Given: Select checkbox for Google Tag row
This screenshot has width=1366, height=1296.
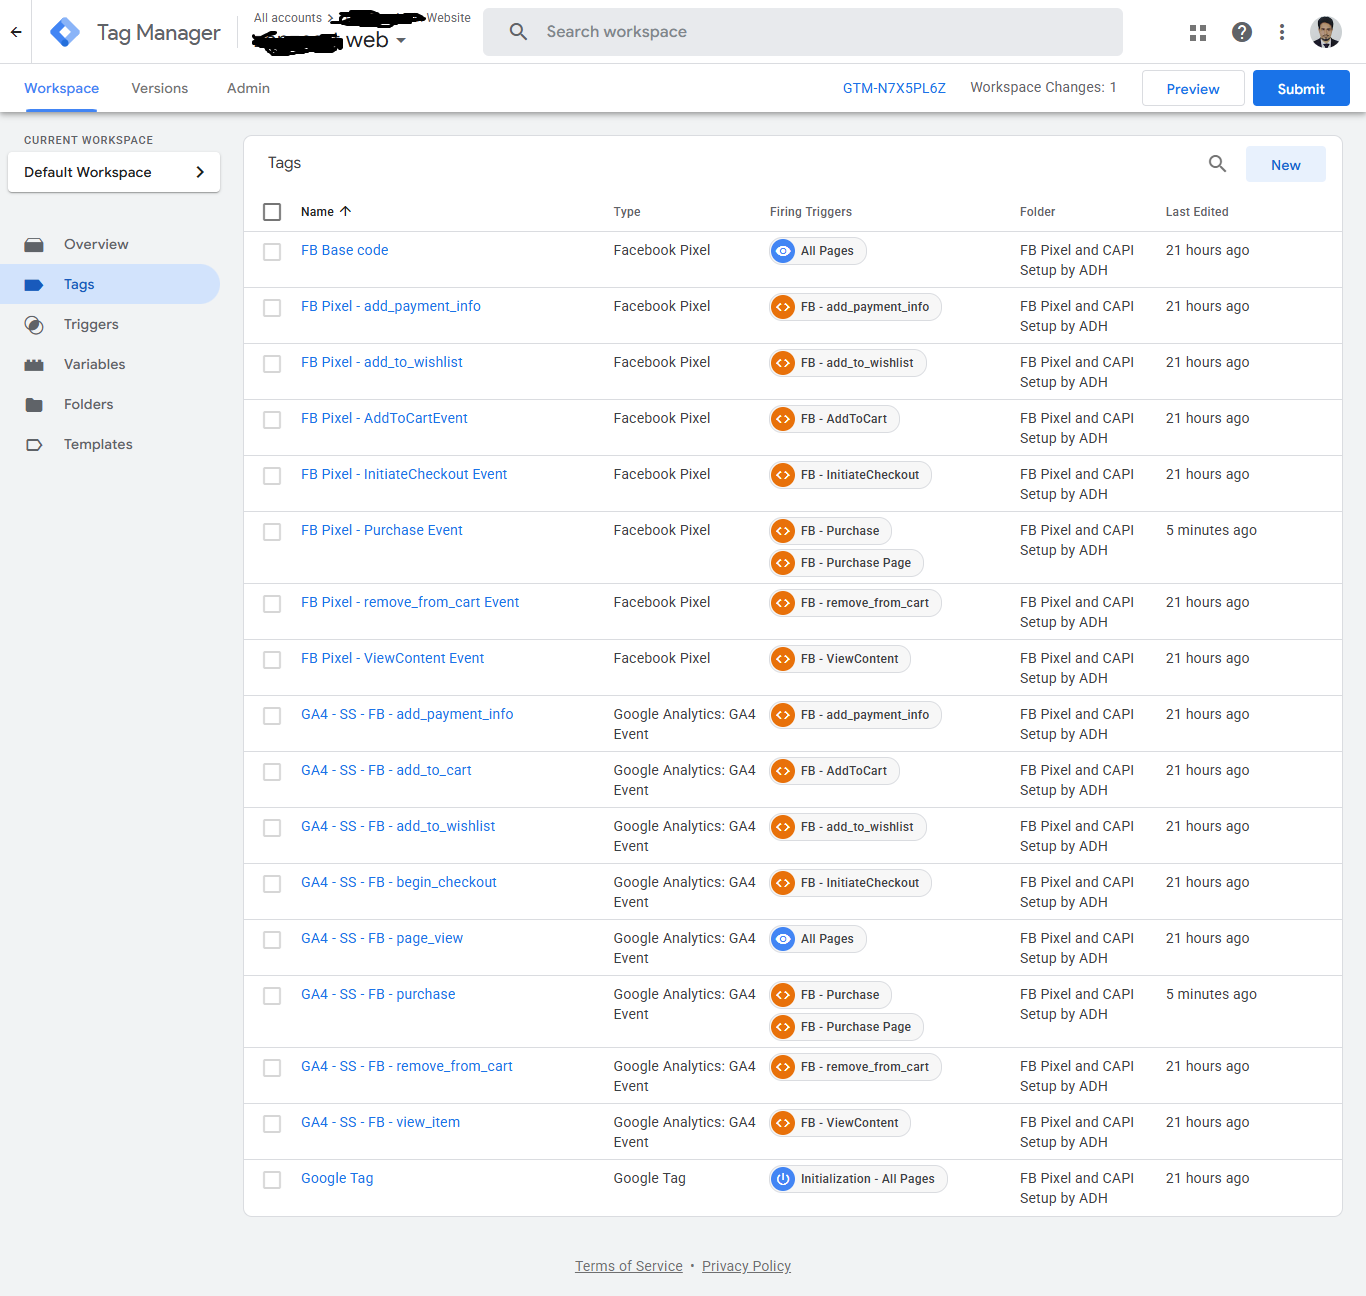Looking at the screenshot, I should click(272, 1180).
